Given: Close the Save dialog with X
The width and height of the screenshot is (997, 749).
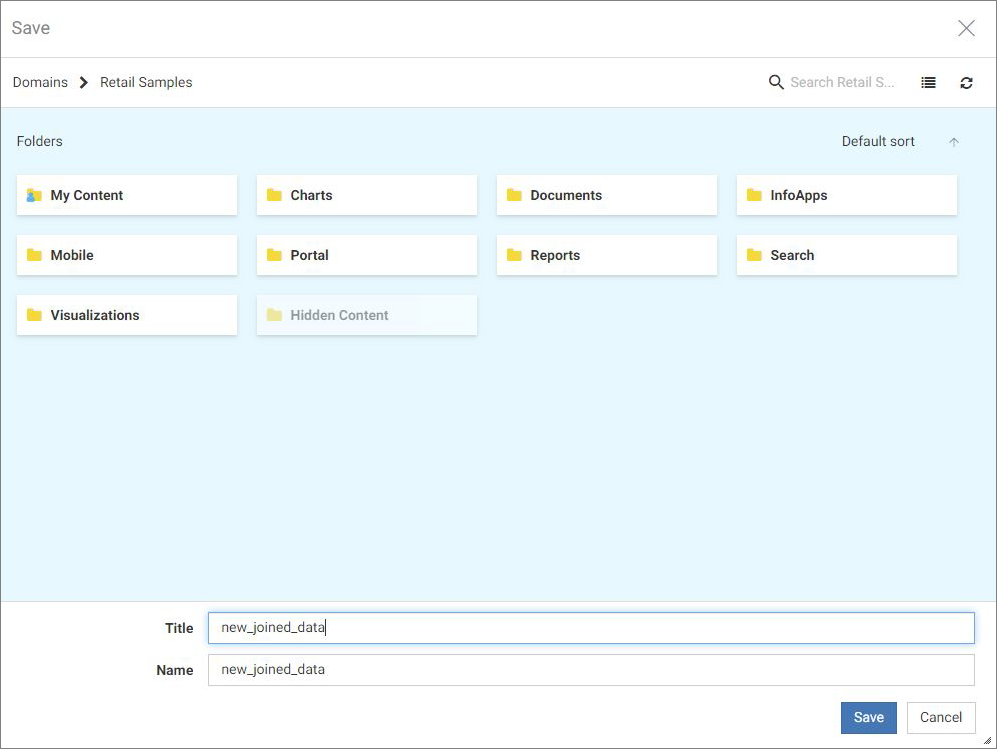Looking at the screenshot, I should 966,28.
